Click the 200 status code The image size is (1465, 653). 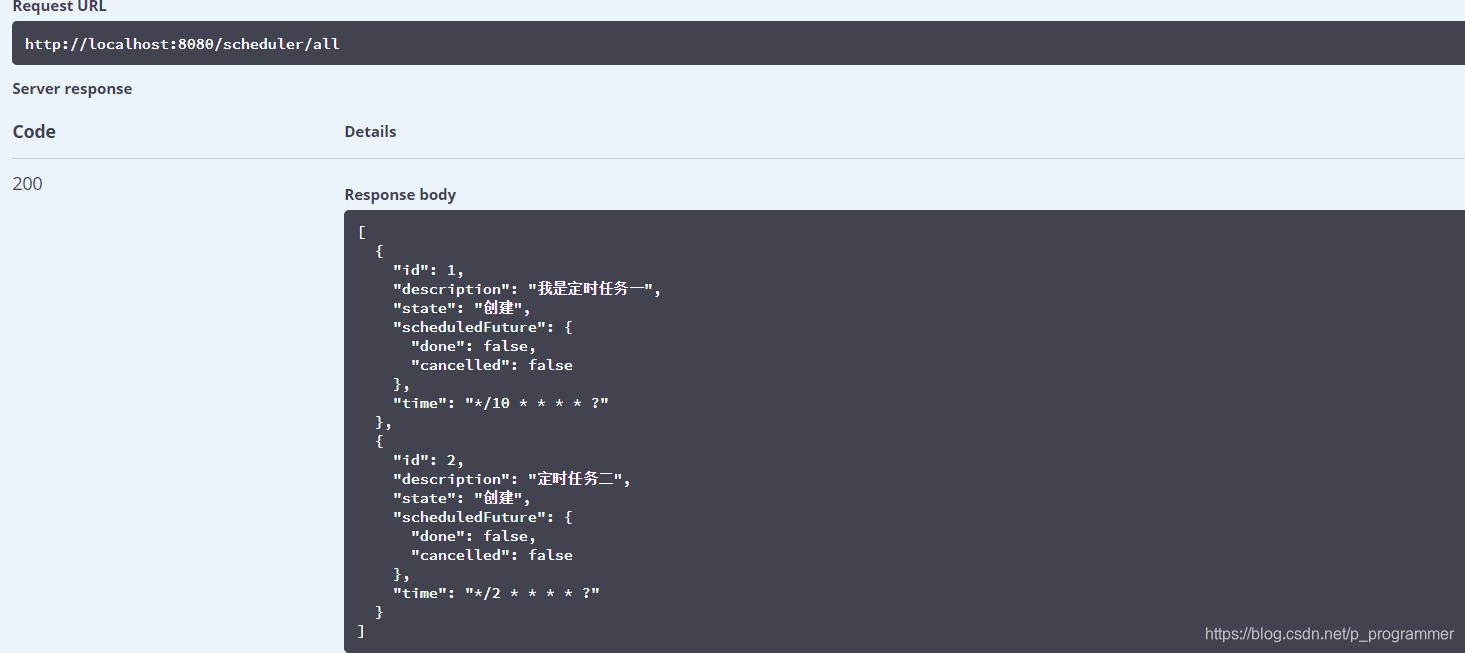(27, 184)
